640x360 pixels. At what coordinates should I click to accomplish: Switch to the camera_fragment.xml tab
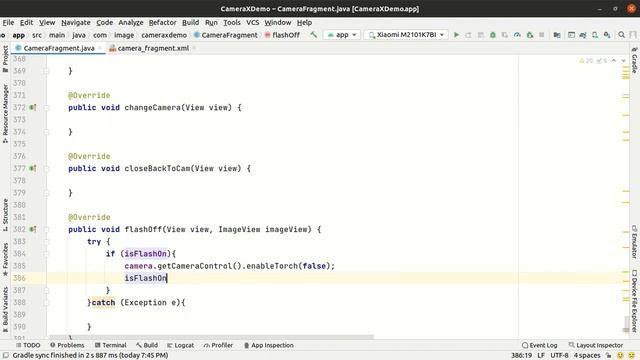point(153,48)
